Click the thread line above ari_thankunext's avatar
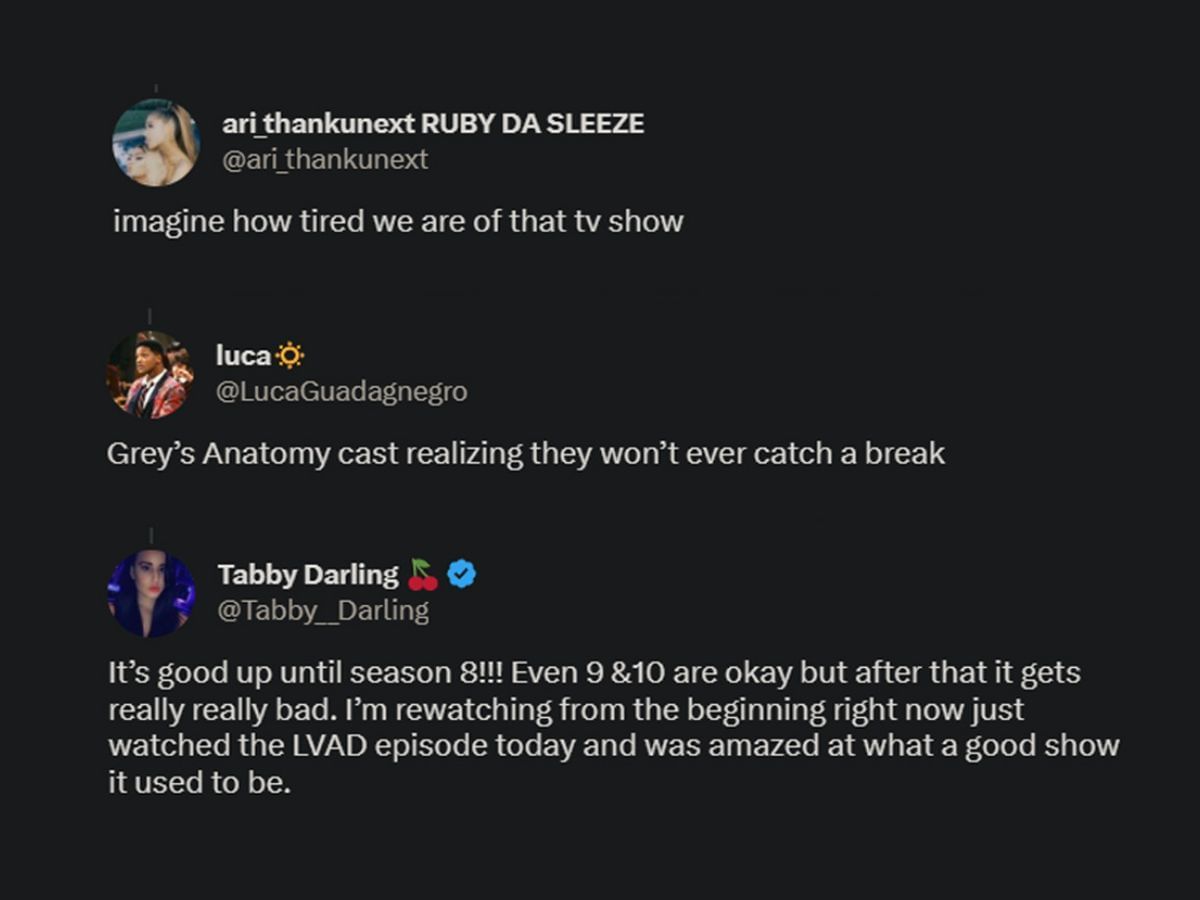Image resolution: width=1200 pixels, height=900 pixels. coord(155,91)
